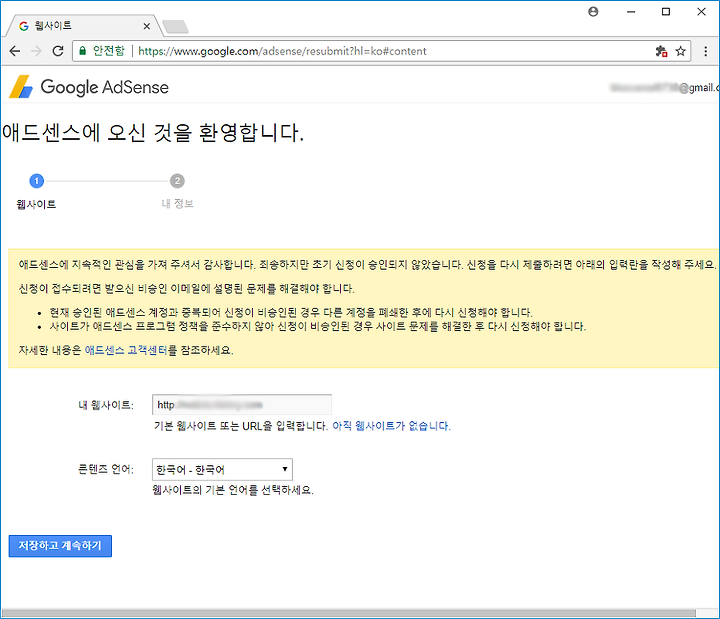
Task: Click the blurred gmail account address
Action: click(x=664, y=87)
